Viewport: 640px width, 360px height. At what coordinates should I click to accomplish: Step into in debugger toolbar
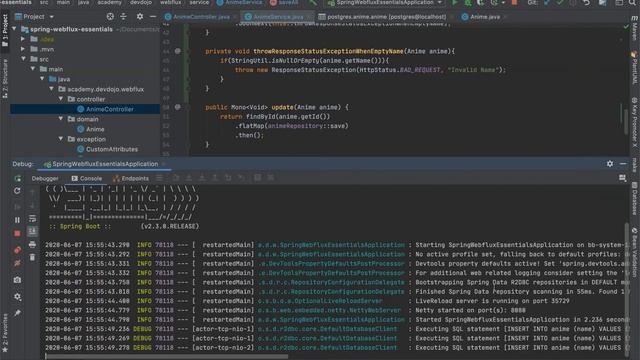click(189, 178)
